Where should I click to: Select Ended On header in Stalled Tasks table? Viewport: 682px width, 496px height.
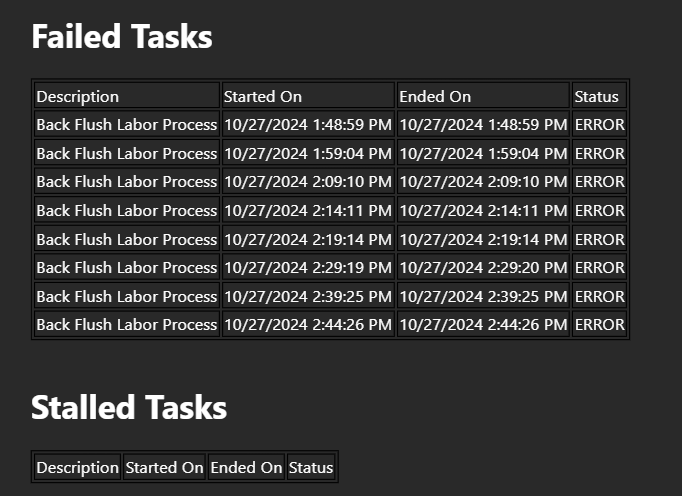coord(246,467)
